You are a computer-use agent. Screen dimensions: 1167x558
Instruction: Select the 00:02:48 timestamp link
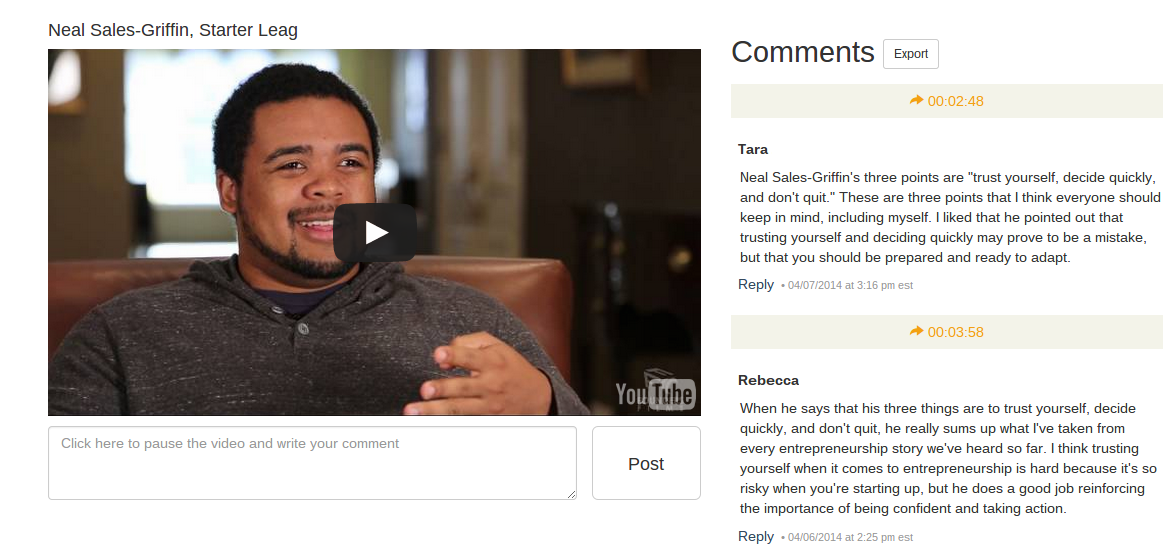(x=956, y=101)
